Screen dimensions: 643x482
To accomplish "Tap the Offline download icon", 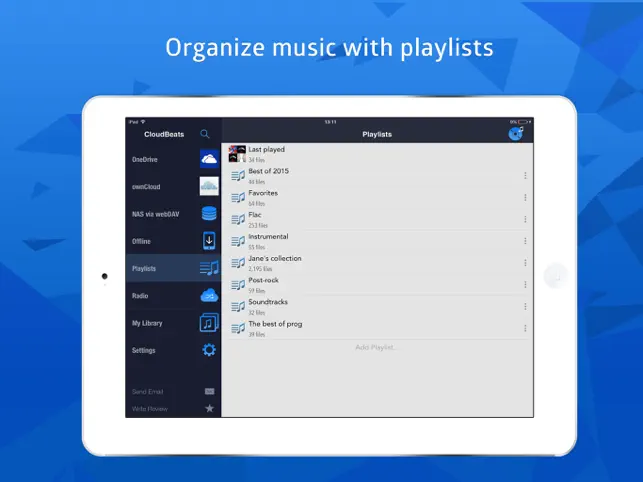I will 209,241.
